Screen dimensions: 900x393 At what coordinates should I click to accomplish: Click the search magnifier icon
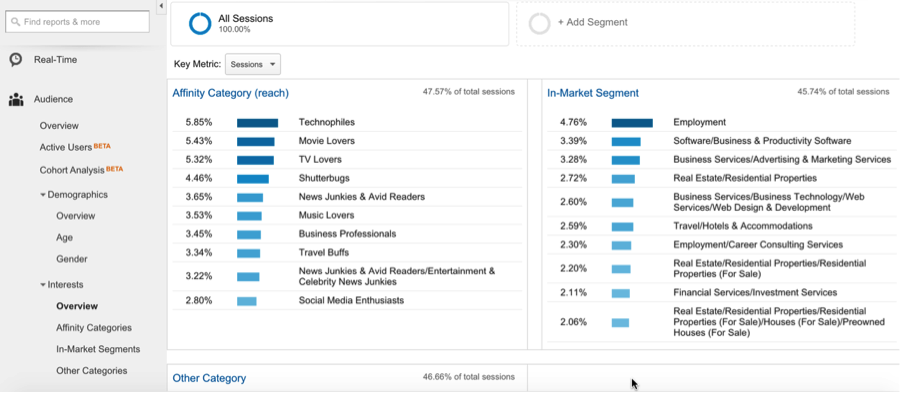coord(15,22)
